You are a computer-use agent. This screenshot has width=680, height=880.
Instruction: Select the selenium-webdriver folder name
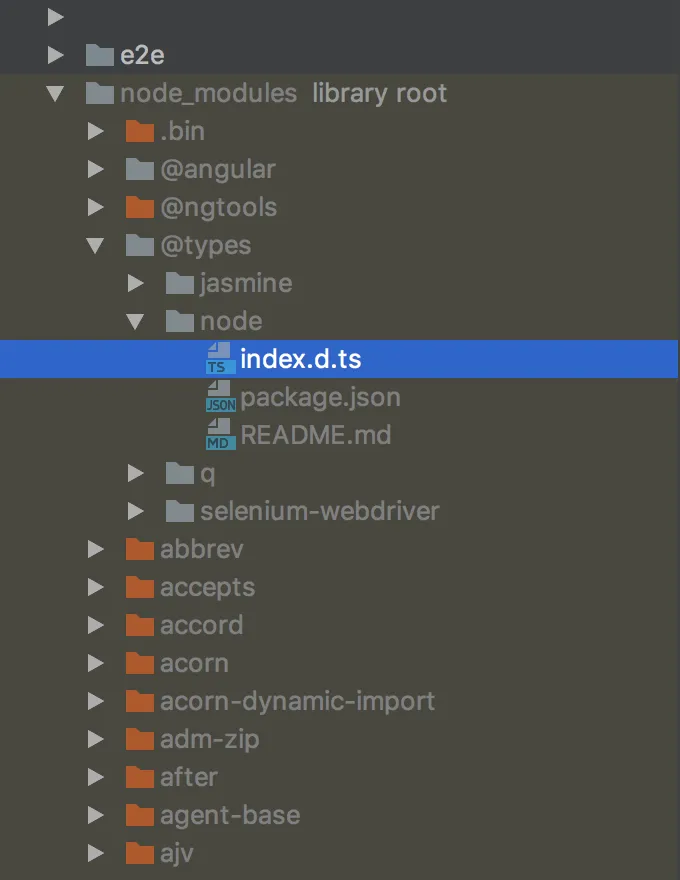pyautogui.click(x=320, y=512)
